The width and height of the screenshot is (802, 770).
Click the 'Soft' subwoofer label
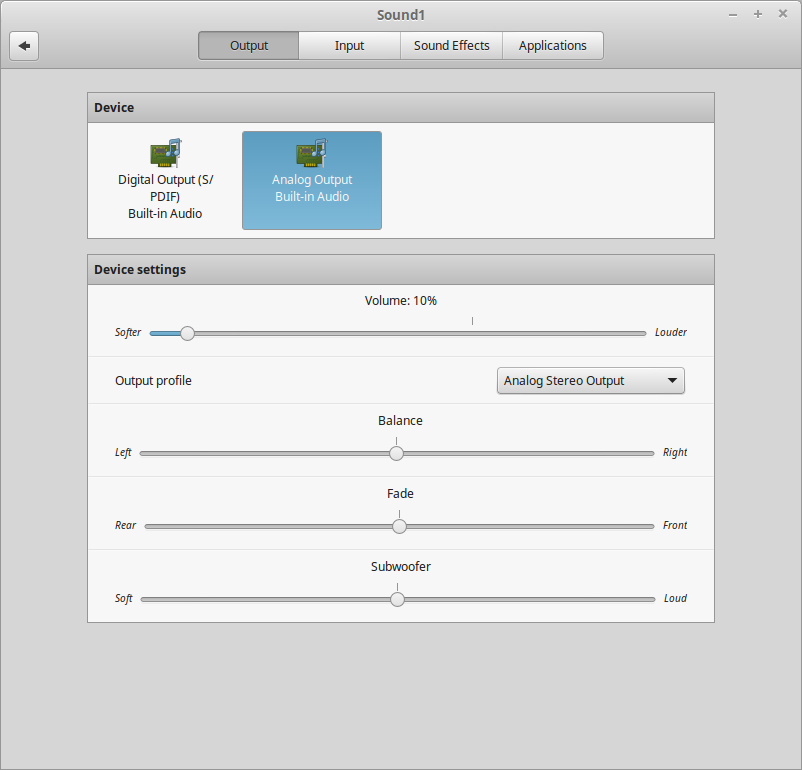click(124, 598)
